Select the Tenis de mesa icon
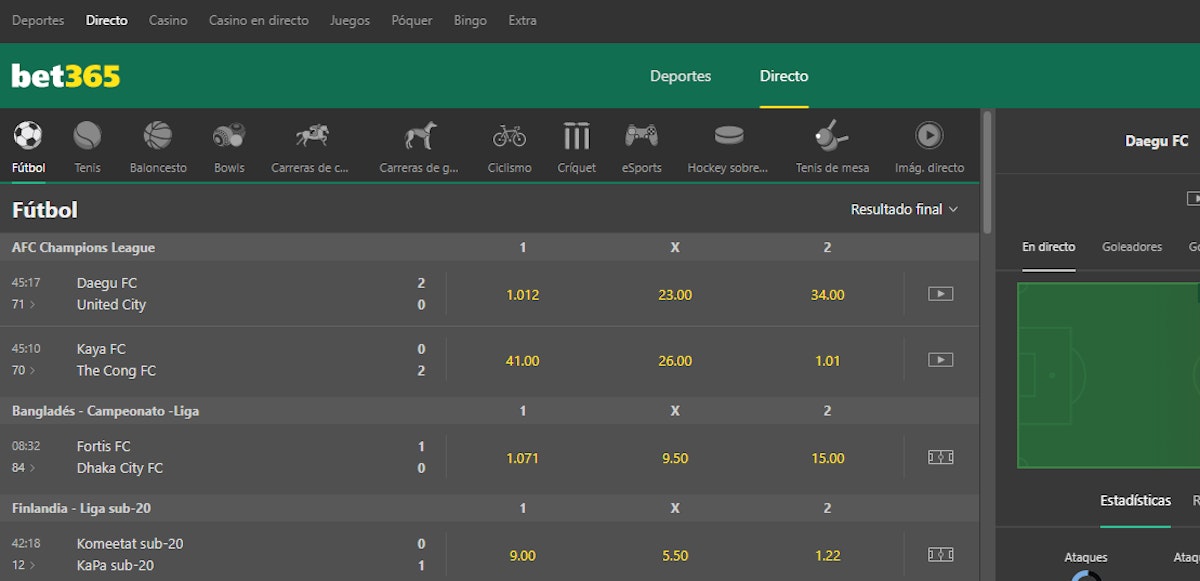This screenshot has width=1200, height=581. [832, 136]
